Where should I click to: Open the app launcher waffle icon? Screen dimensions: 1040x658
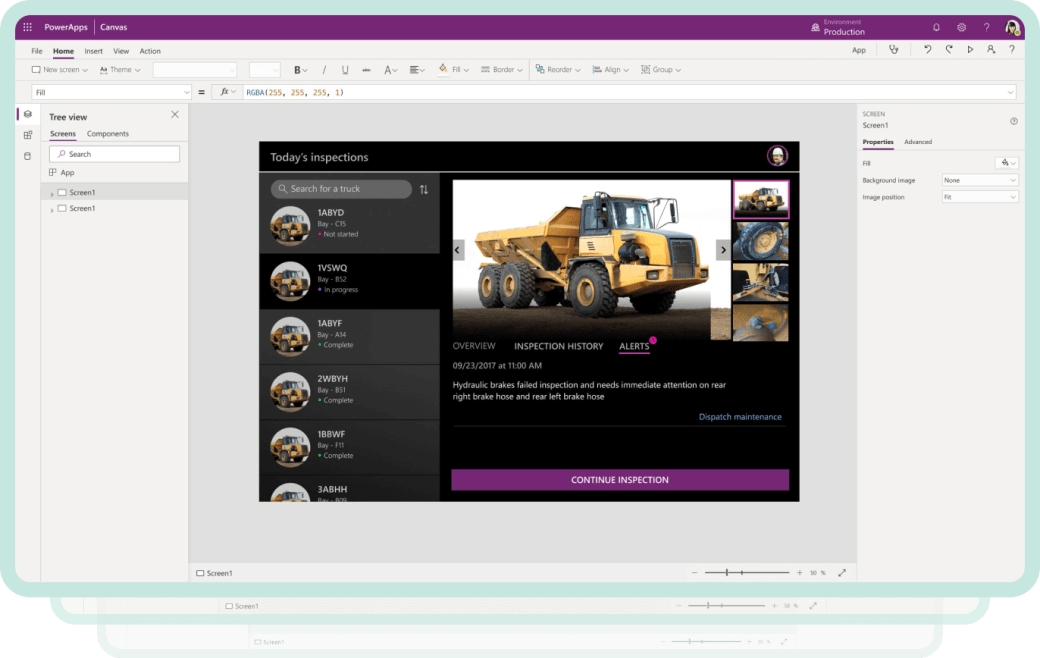click(x=27, y=27)
